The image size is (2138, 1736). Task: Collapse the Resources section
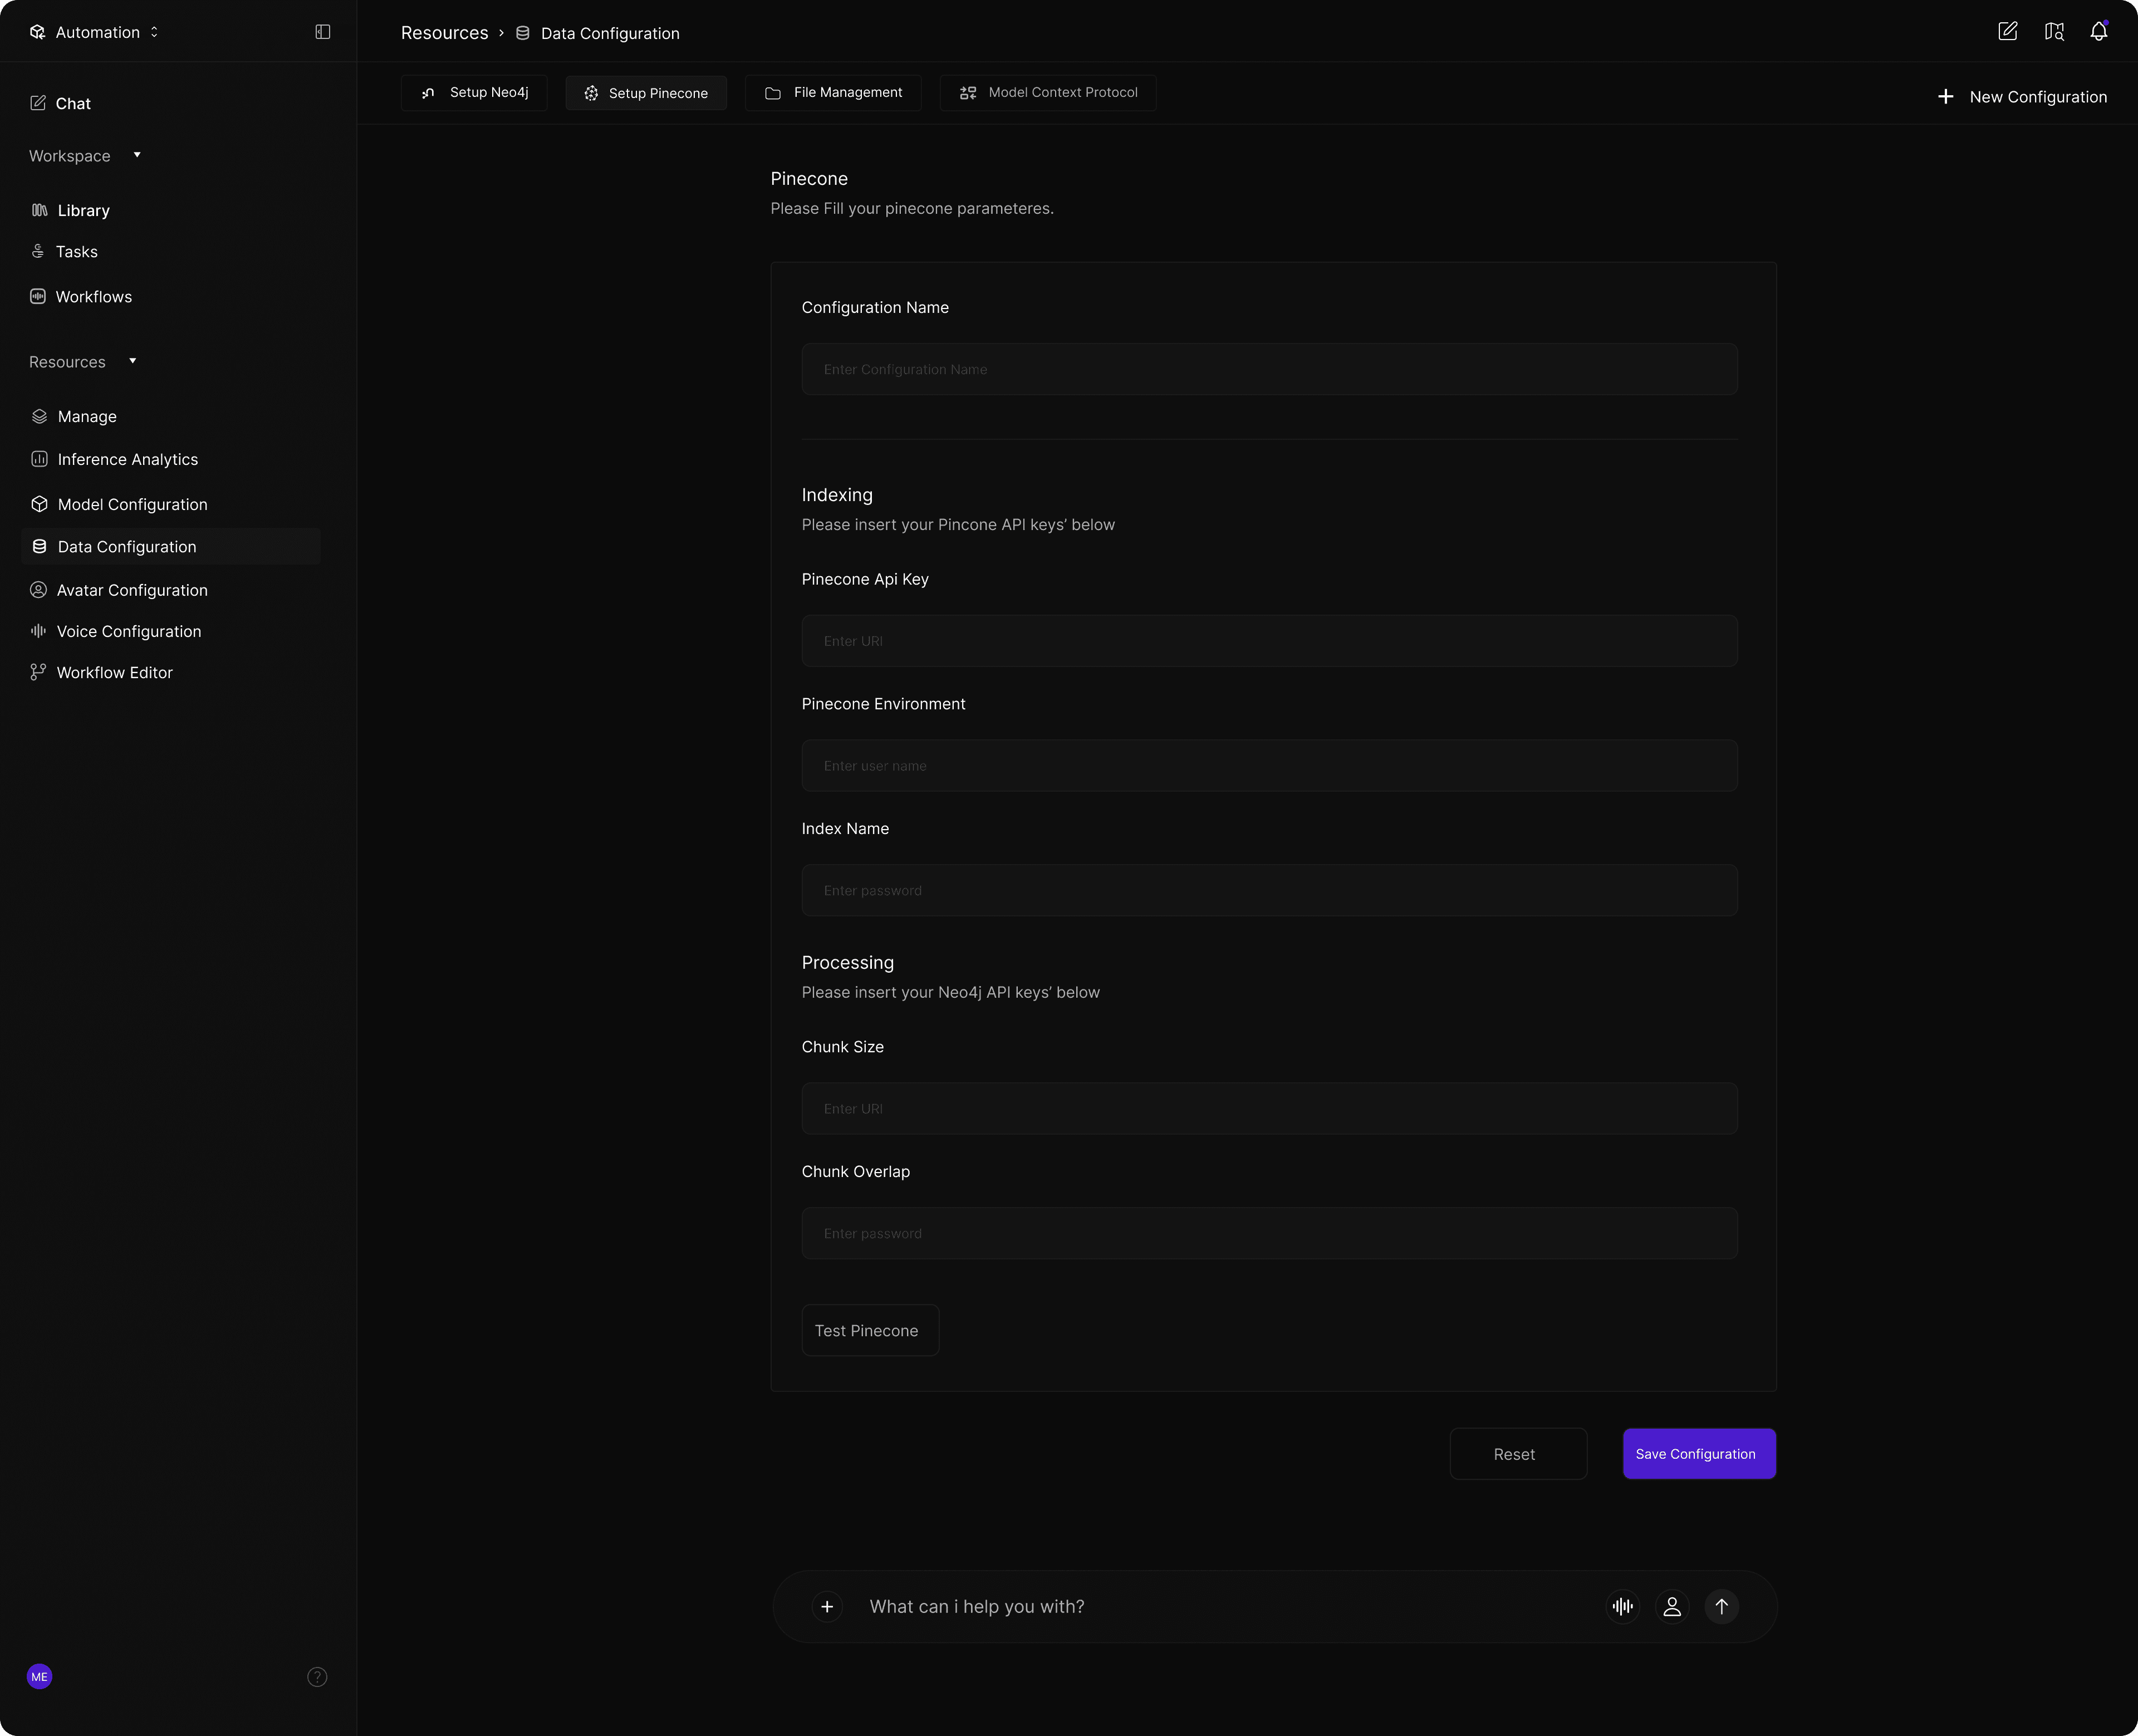(x=132, y=361)
